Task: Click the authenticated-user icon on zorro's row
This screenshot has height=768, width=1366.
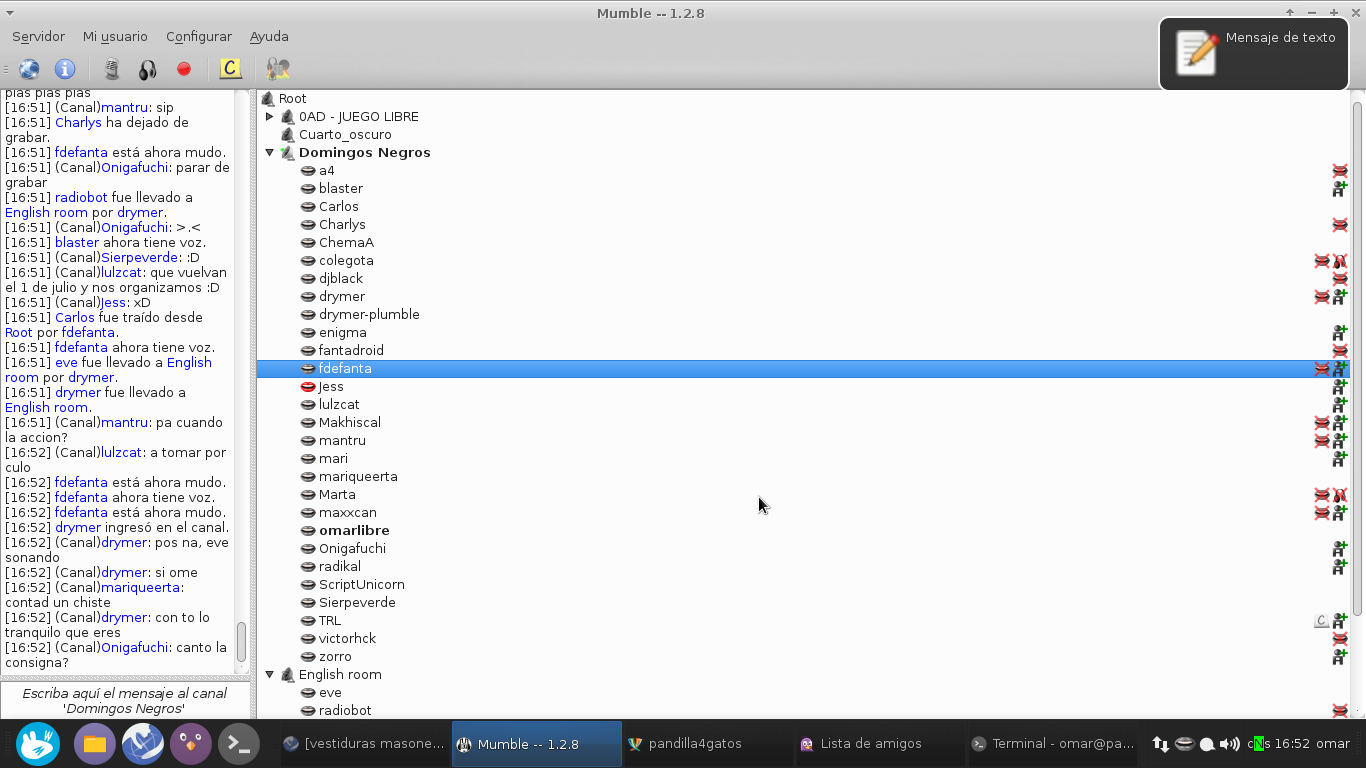Action: (x=1340, y=656)
